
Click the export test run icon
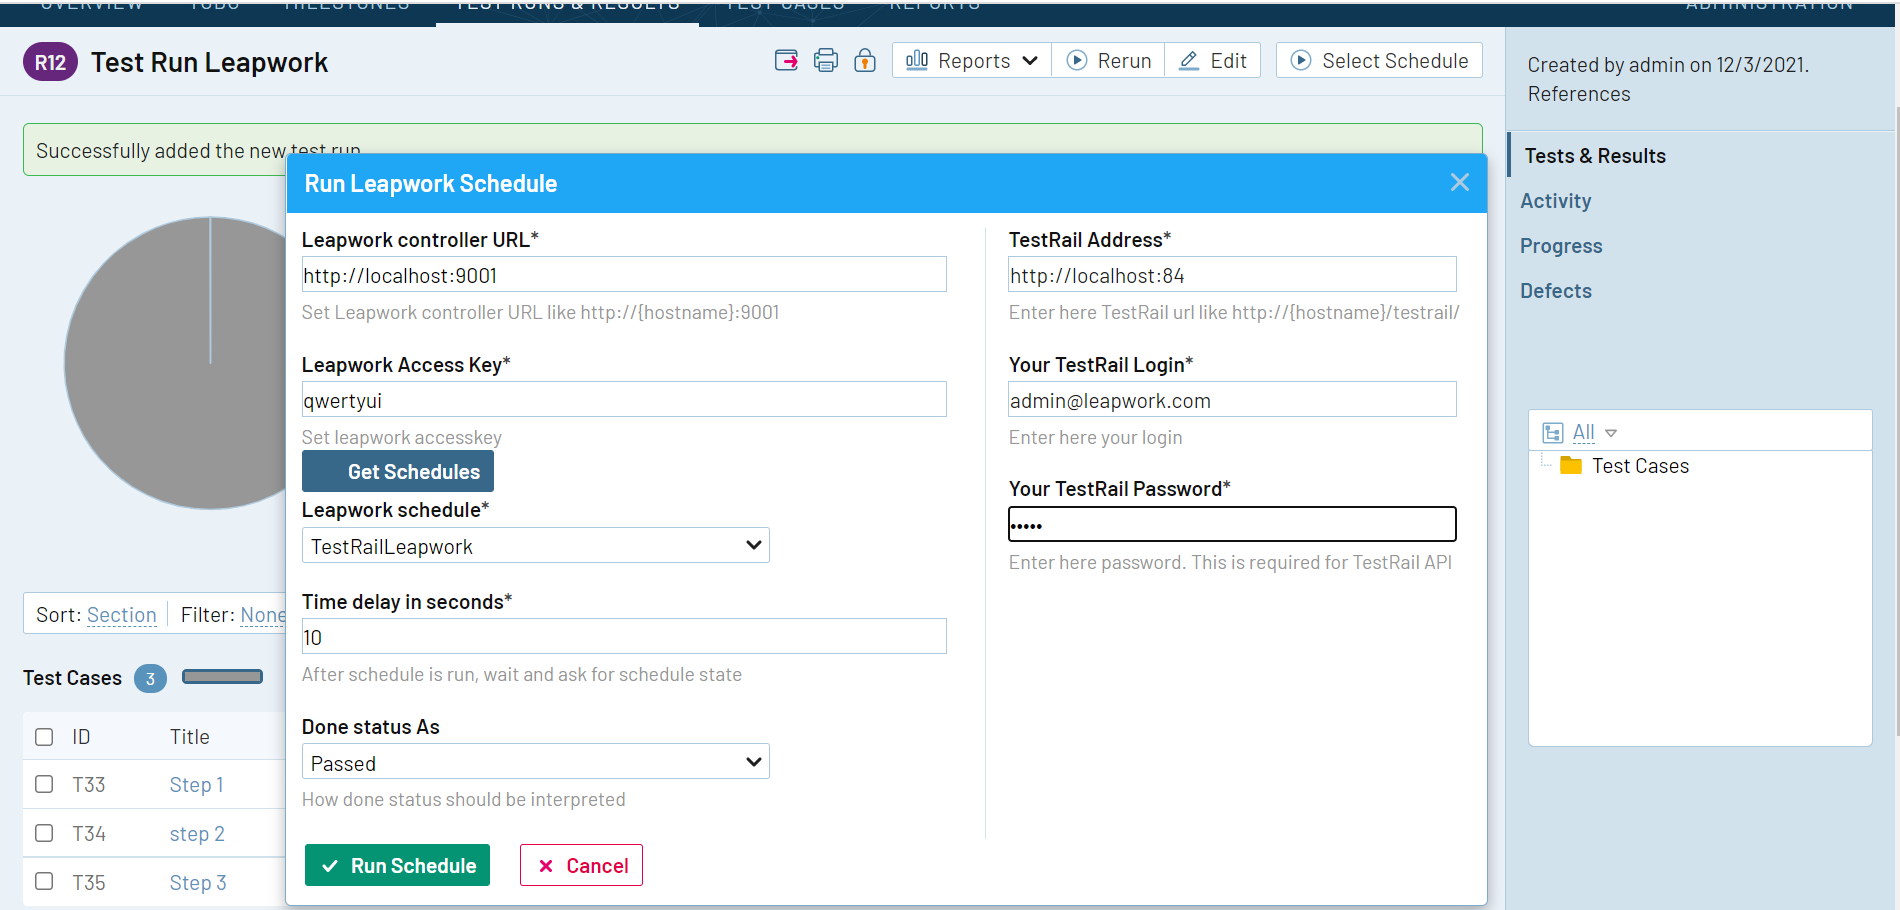(787, 60)
